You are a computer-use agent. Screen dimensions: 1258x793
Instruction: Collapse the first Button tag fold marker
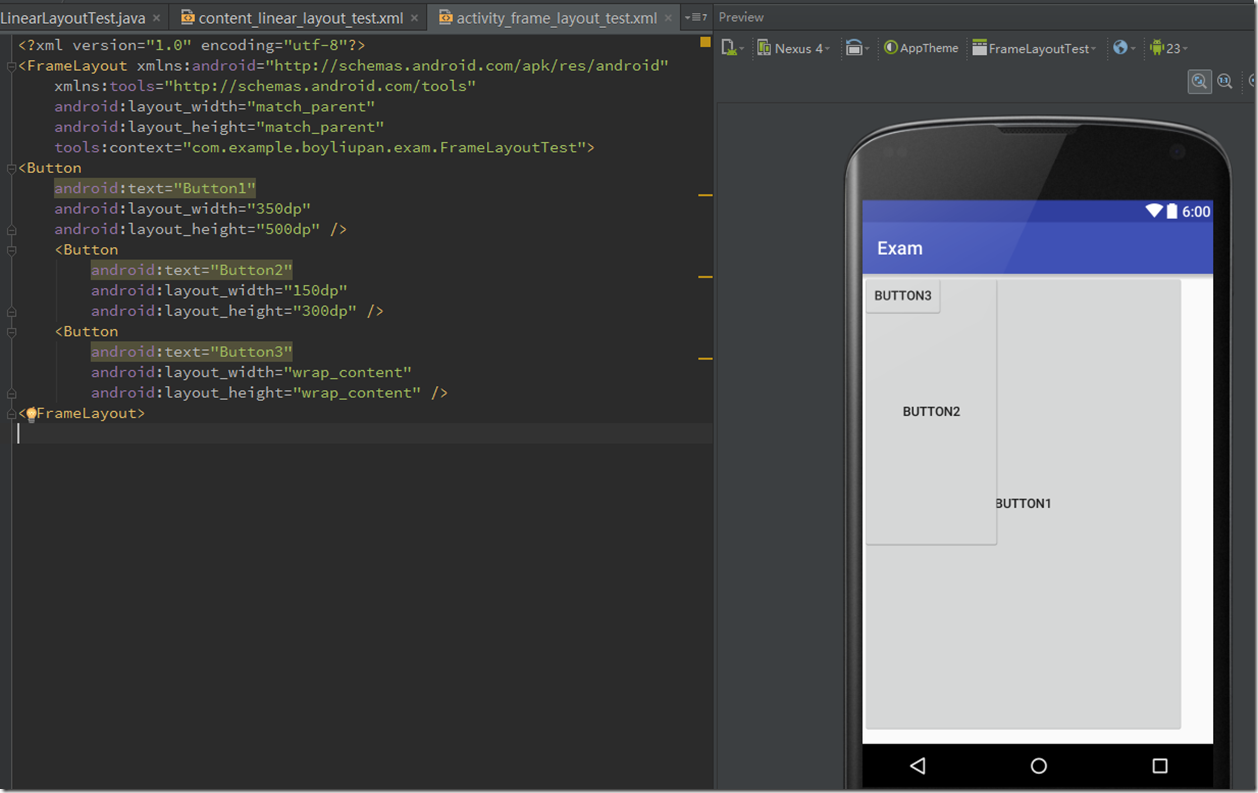[11, 168]
